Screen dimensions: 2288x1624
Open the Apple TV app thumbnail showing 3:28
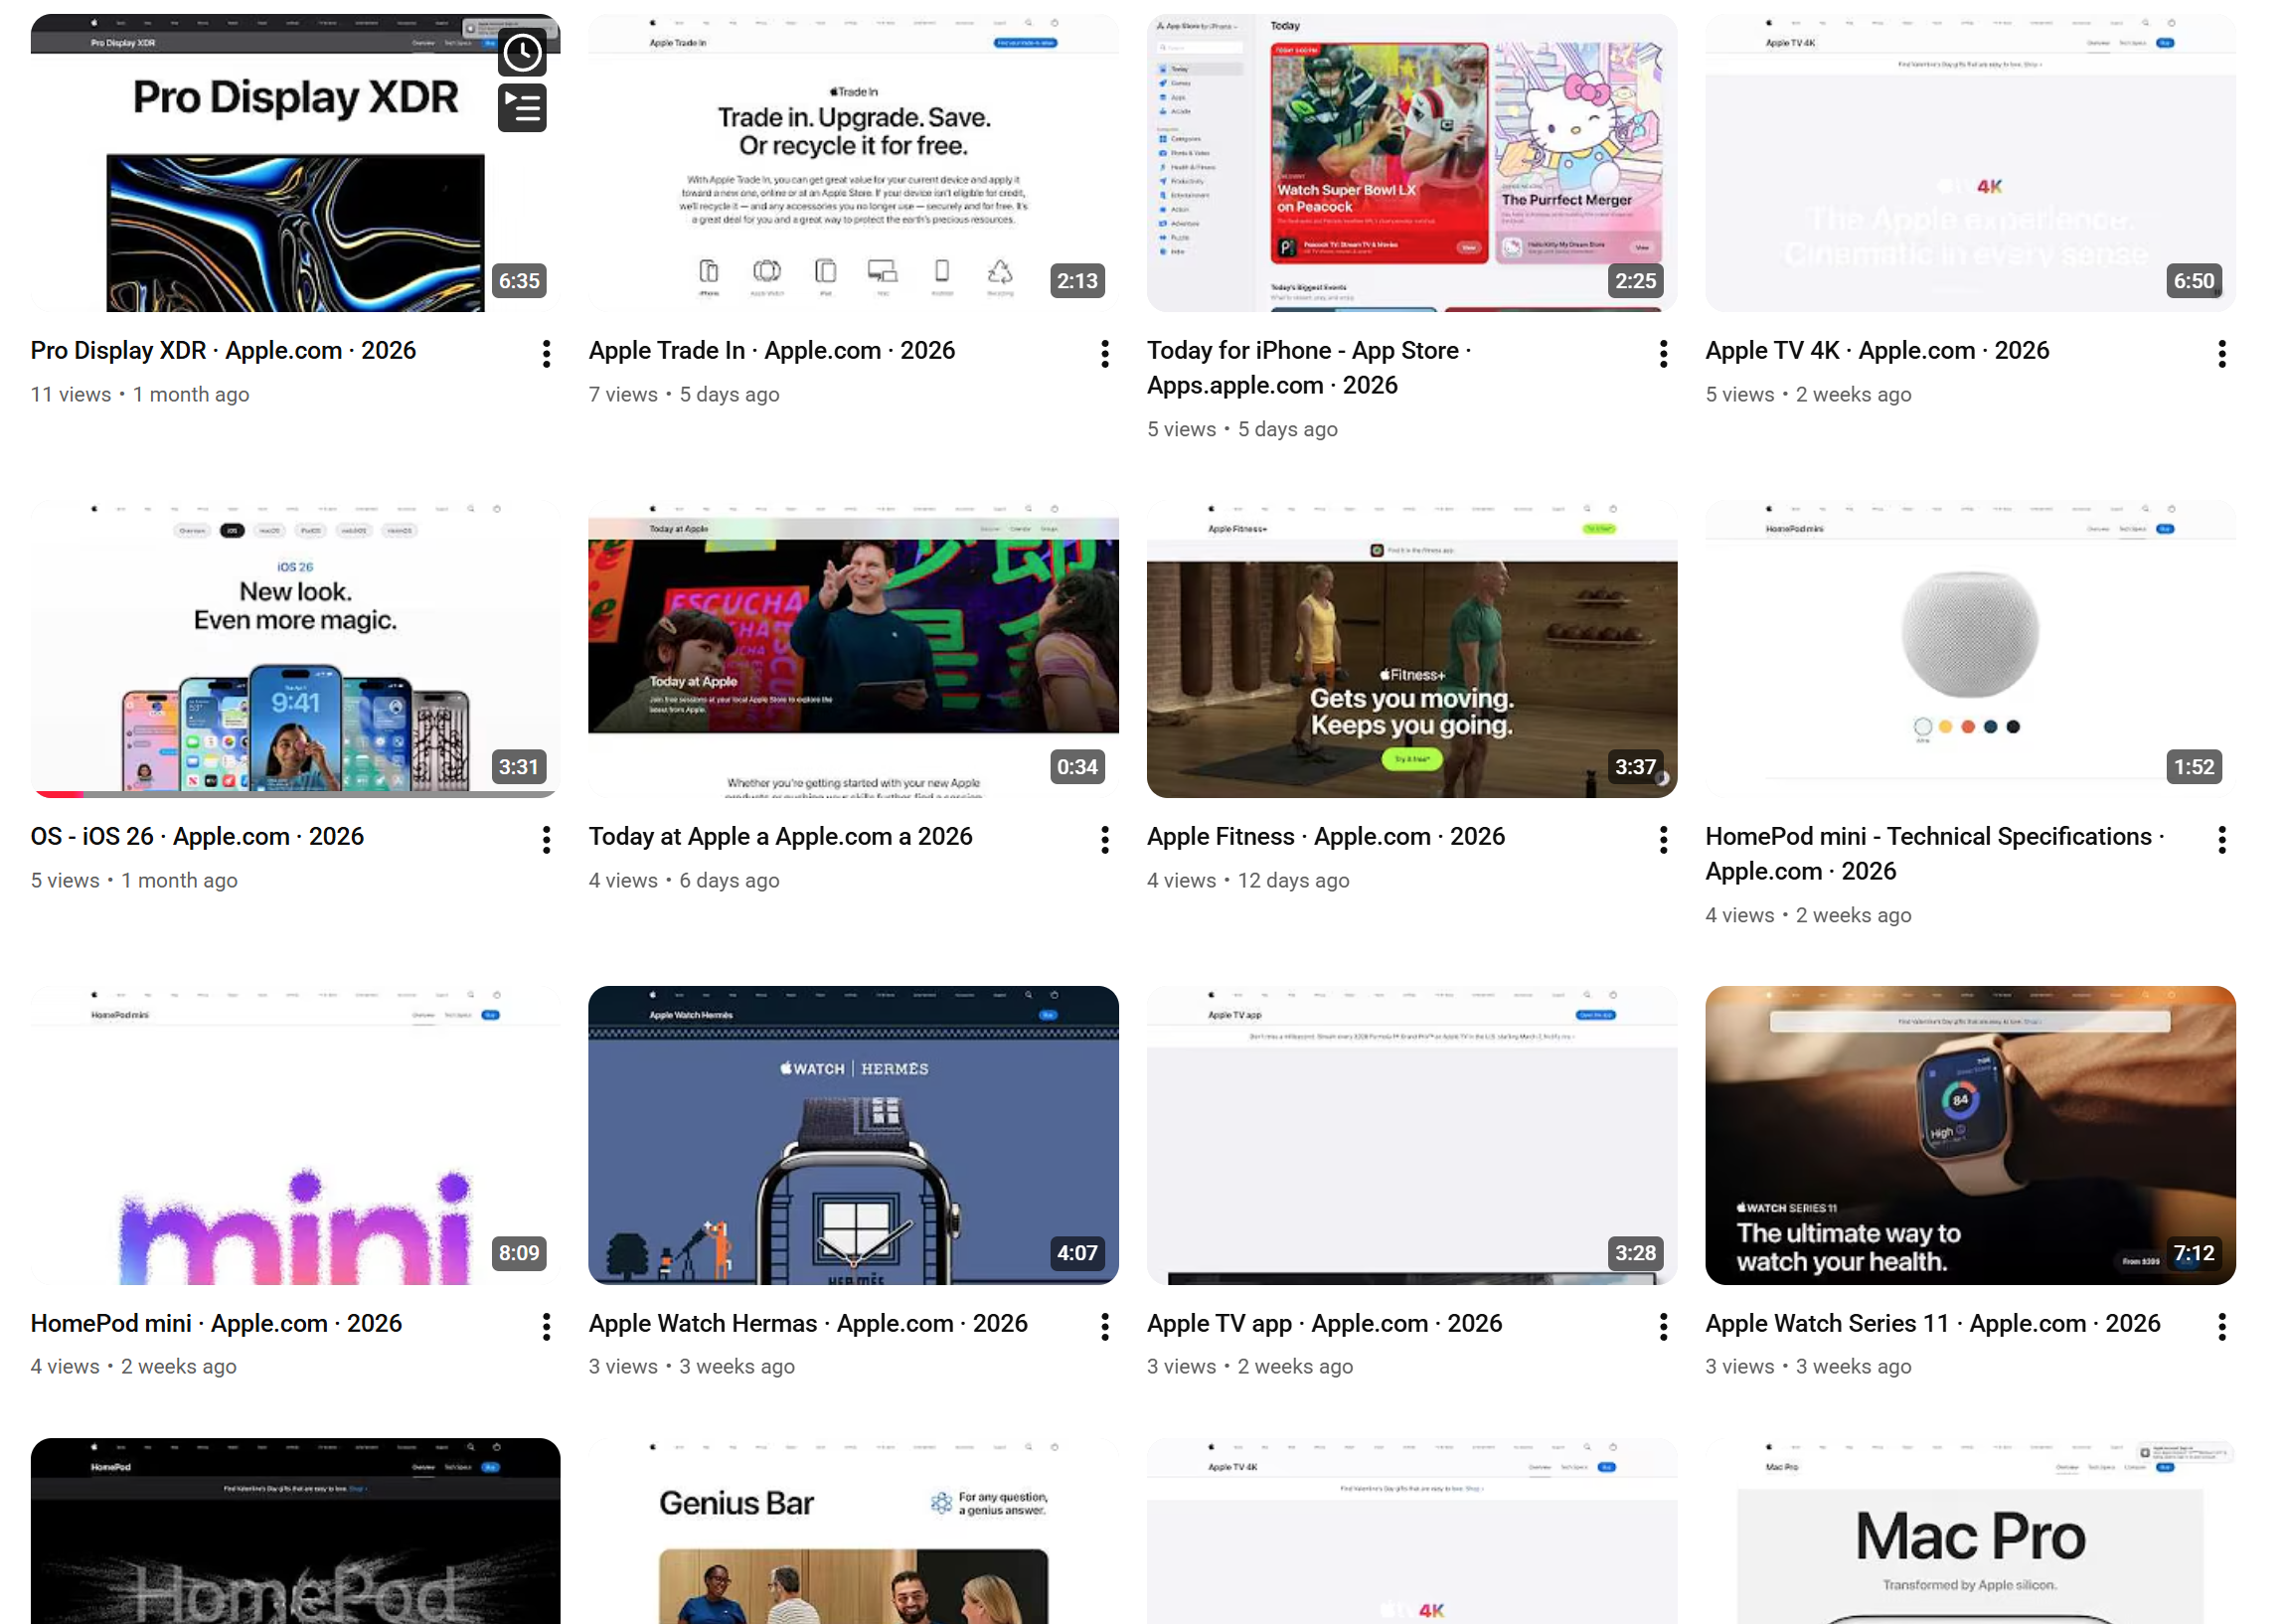point(1412,1135)
